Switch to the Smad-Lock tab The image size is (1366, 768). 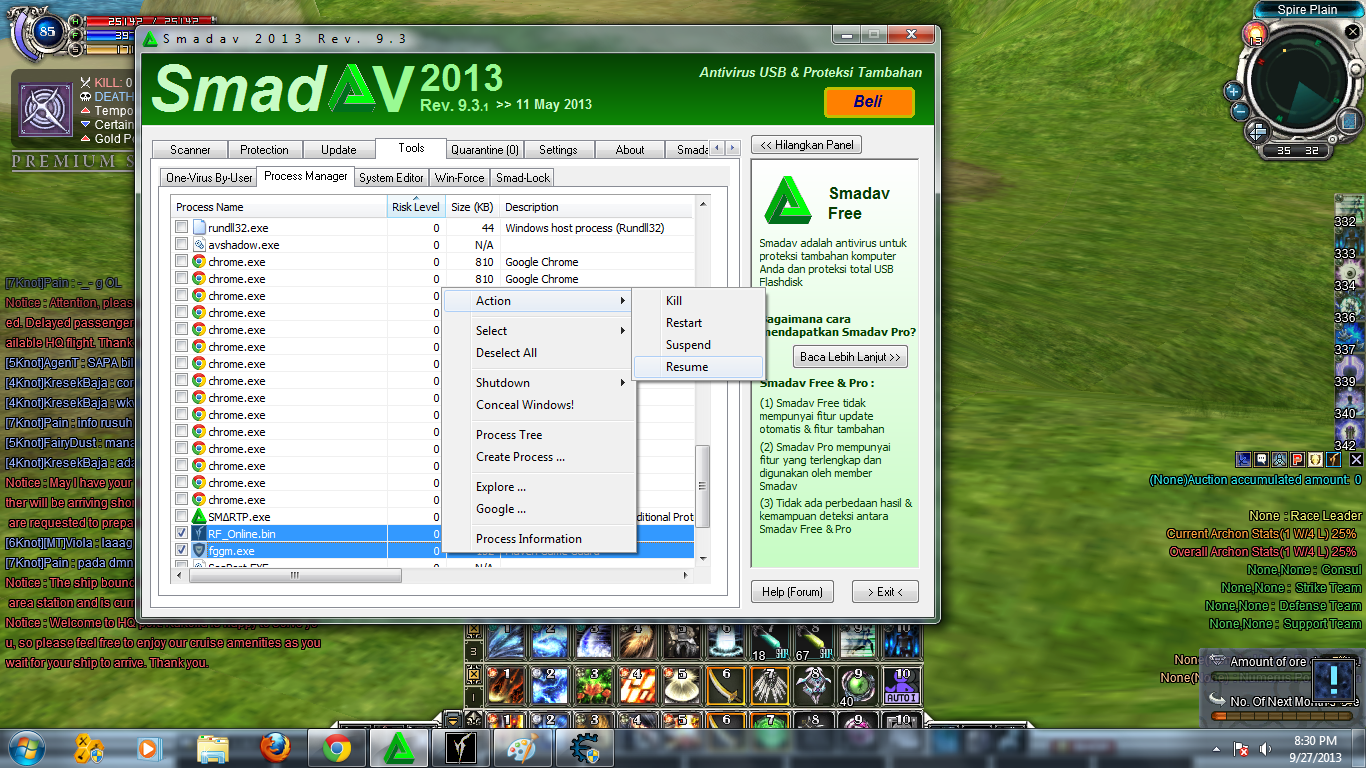521,177
